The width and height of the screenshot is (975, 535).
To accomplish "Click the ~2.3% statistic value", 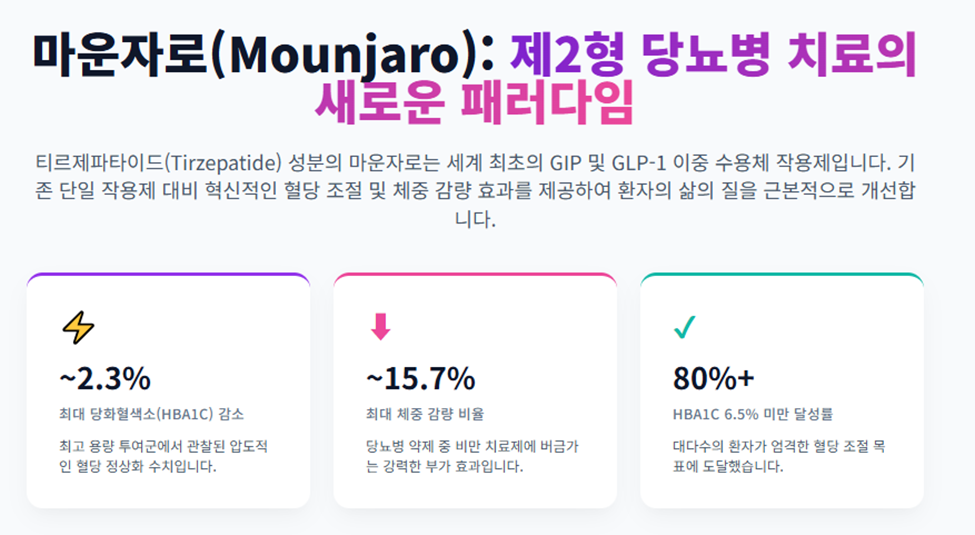I will 105,378.
